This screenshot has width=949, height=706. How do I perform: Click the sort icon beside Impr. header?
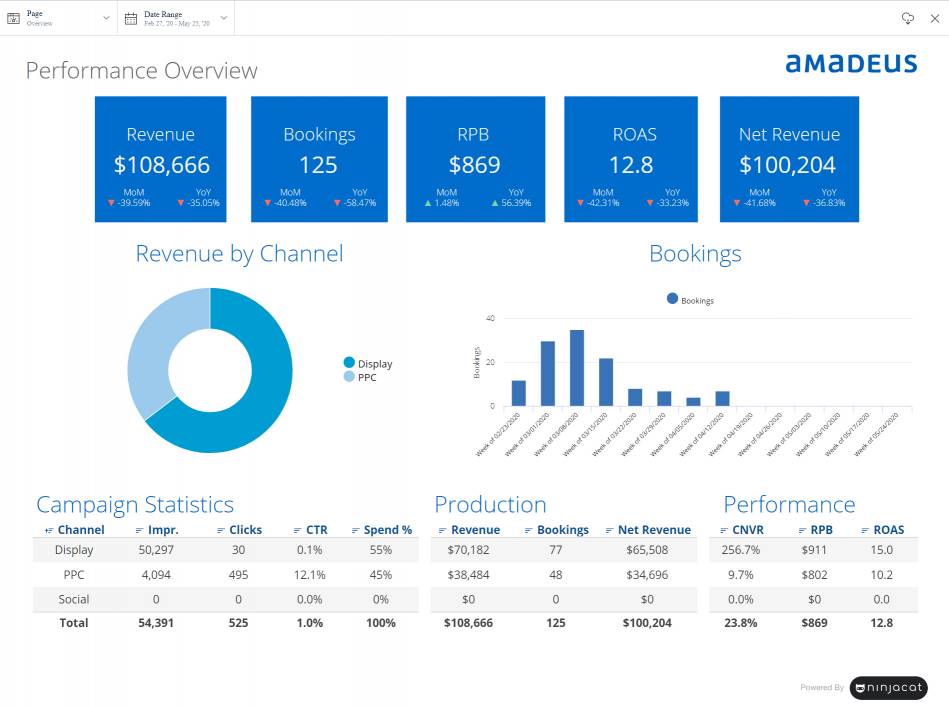(x=140, y=530)
